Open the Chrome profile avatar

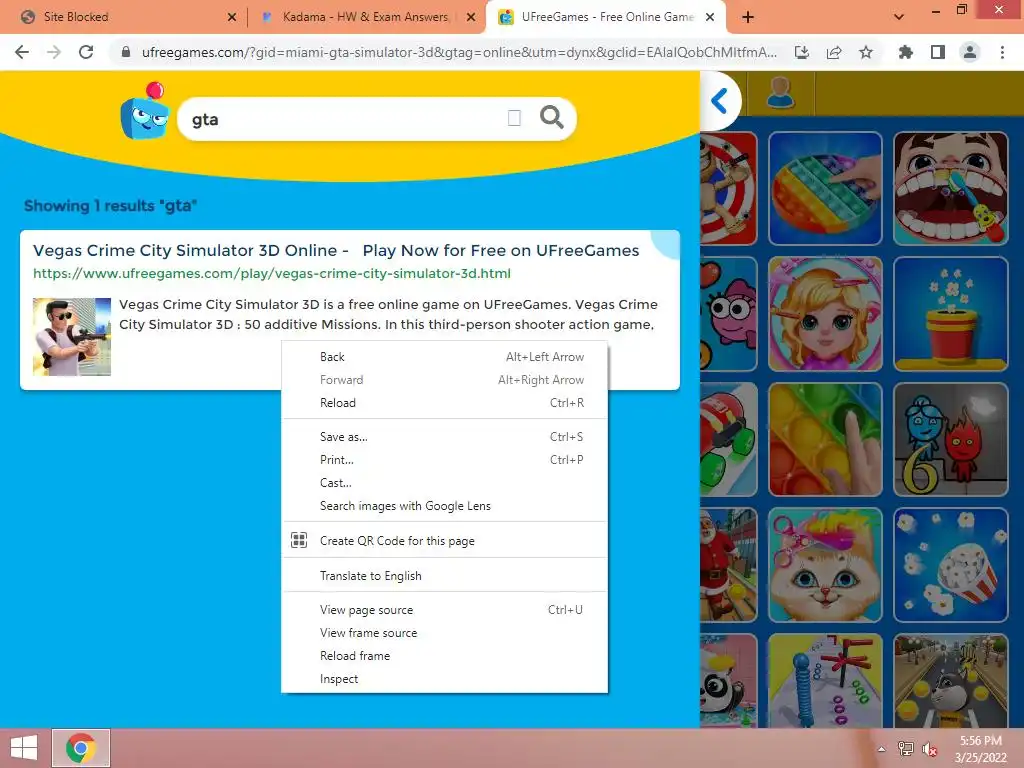point(970,52)
